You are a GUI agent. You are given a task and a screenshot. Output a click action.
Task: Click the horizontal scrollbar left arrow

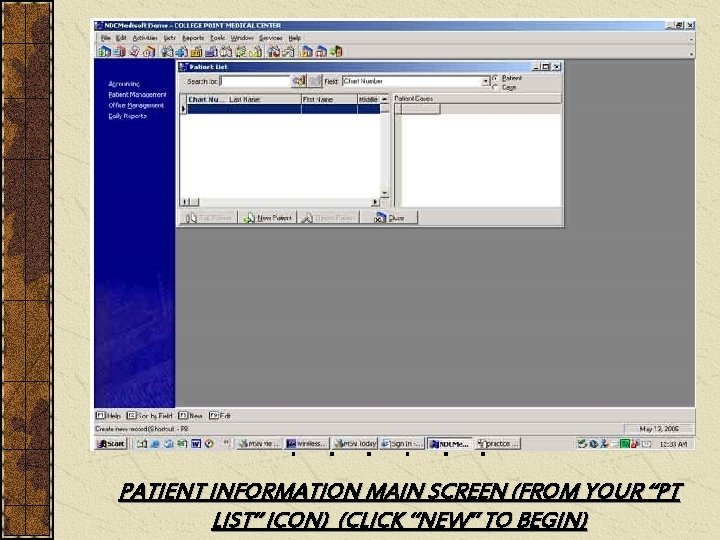point(186,202)
